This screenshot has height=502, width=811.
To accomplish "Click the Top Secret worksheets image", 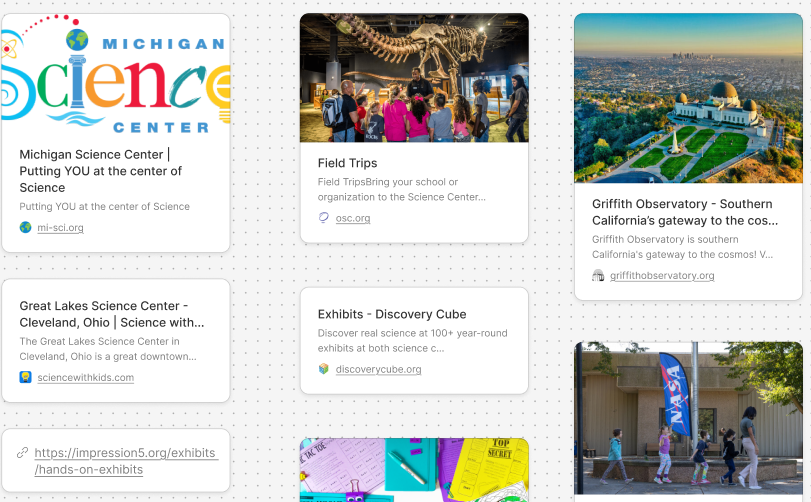I will tap(414, 469).
